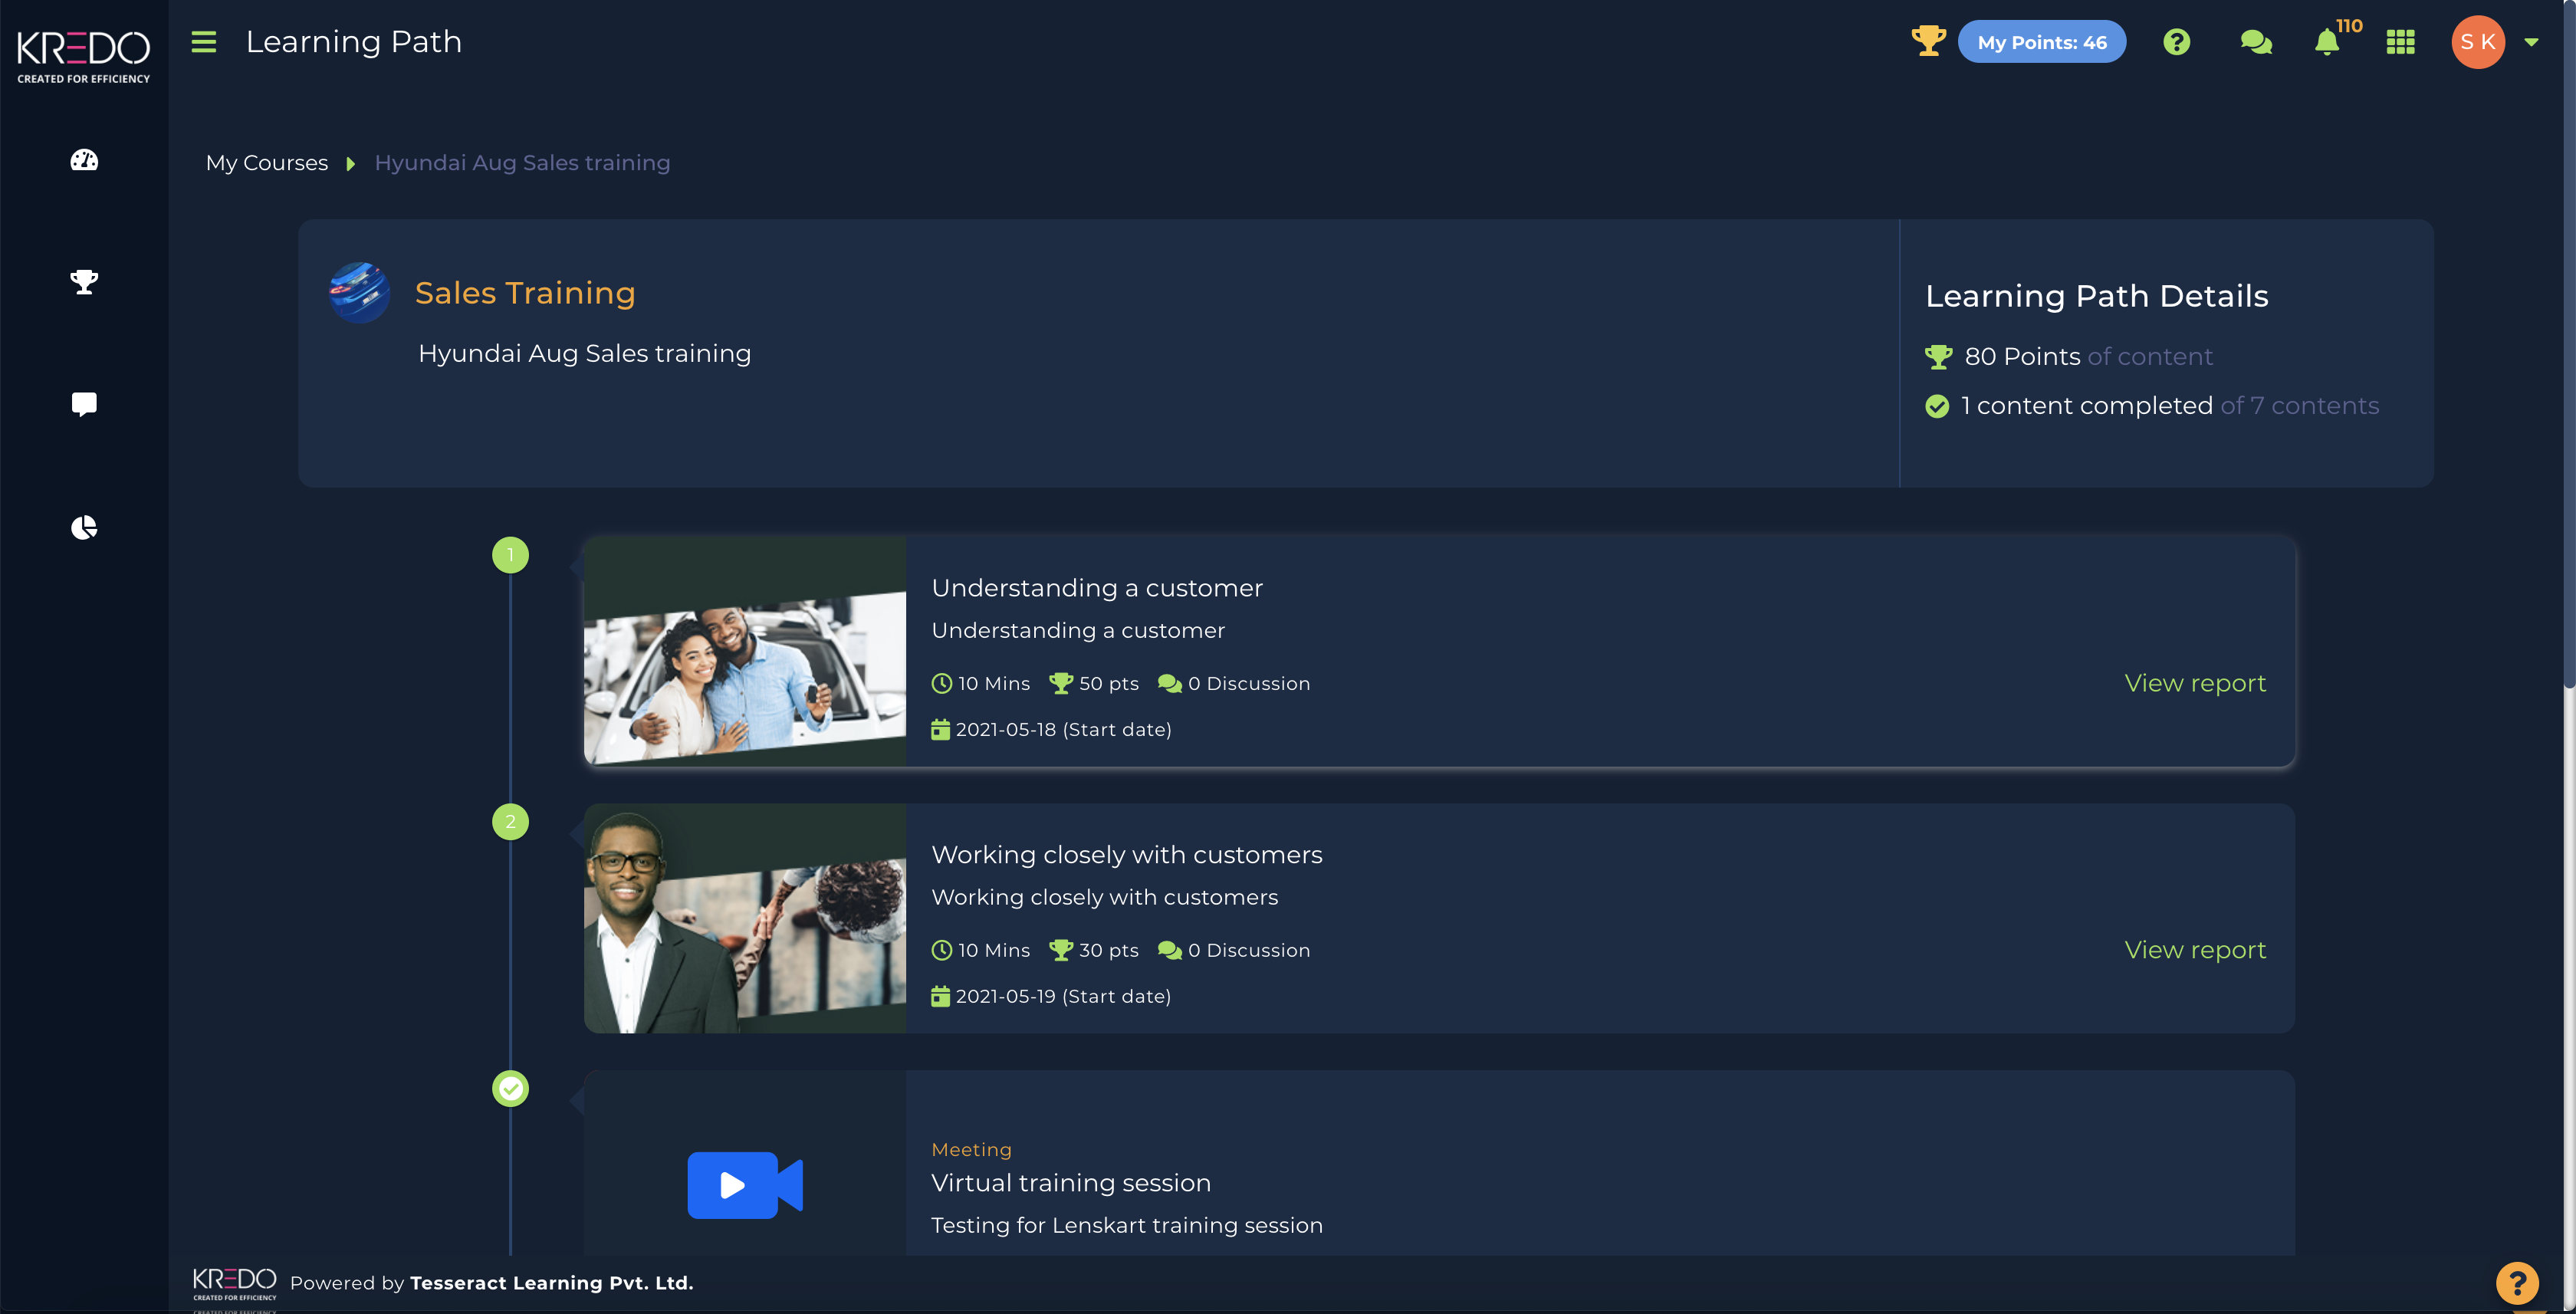The height and width of the screenshot is (1314, 2576).
Task: Open the apps grid icon in top bar
Action: pos(2401,41)
